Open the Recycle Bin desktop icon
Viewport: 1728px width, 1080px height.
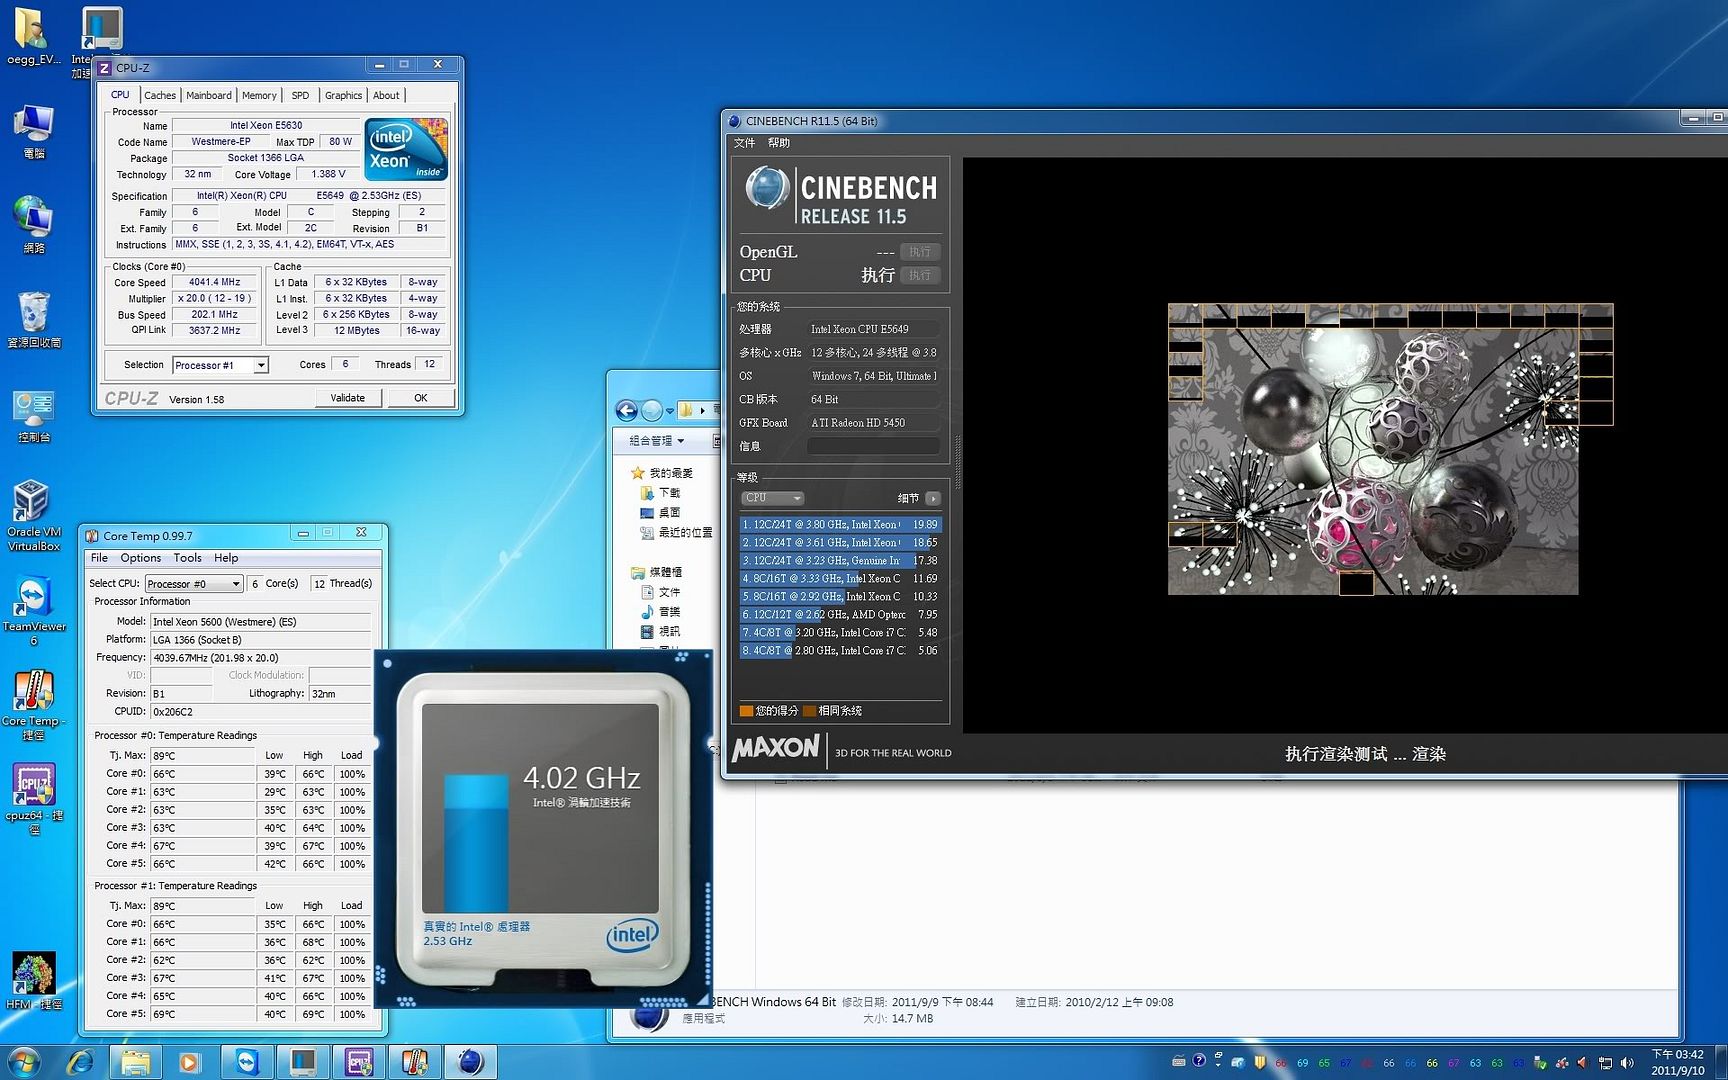33,320
